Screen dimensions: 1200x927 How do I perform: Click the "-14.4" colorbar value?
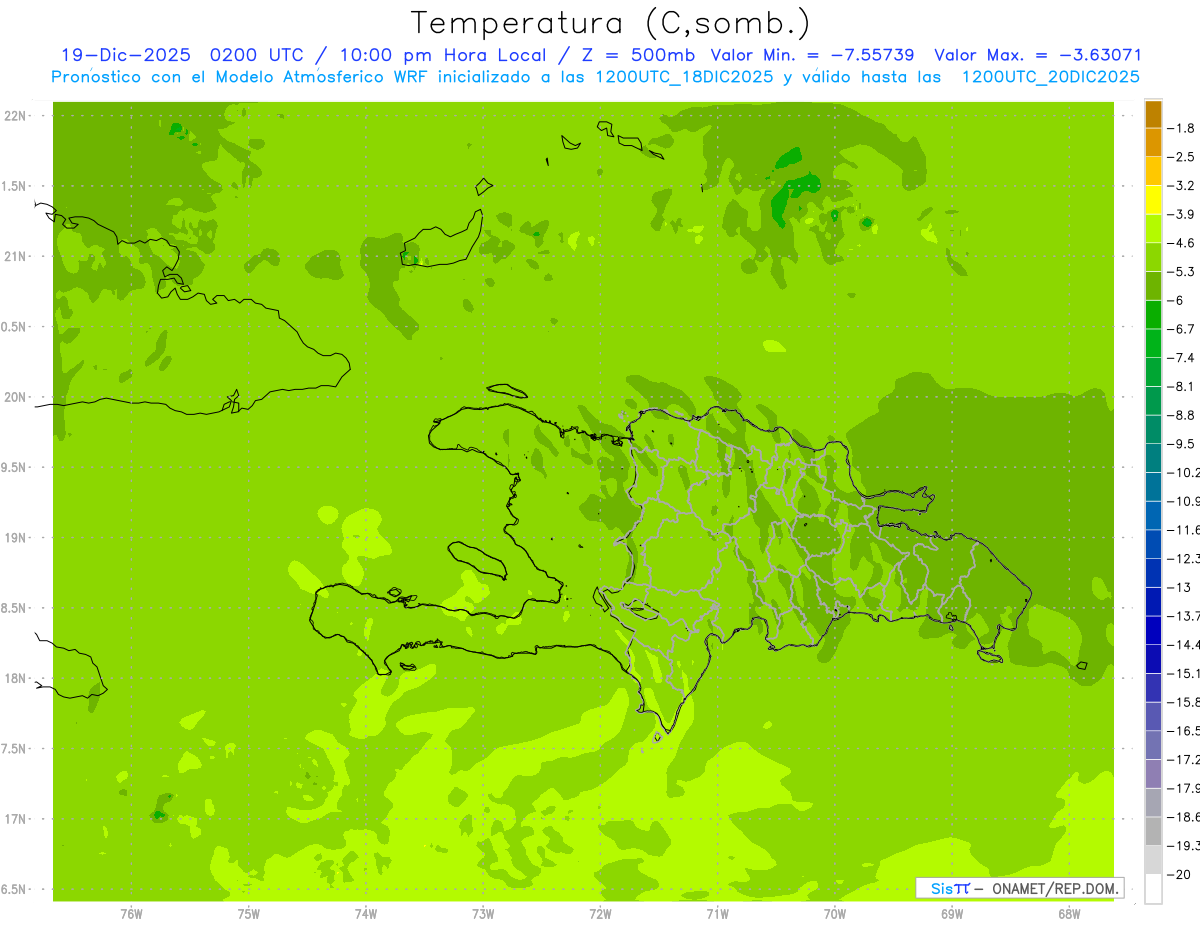pos(1184,645)
